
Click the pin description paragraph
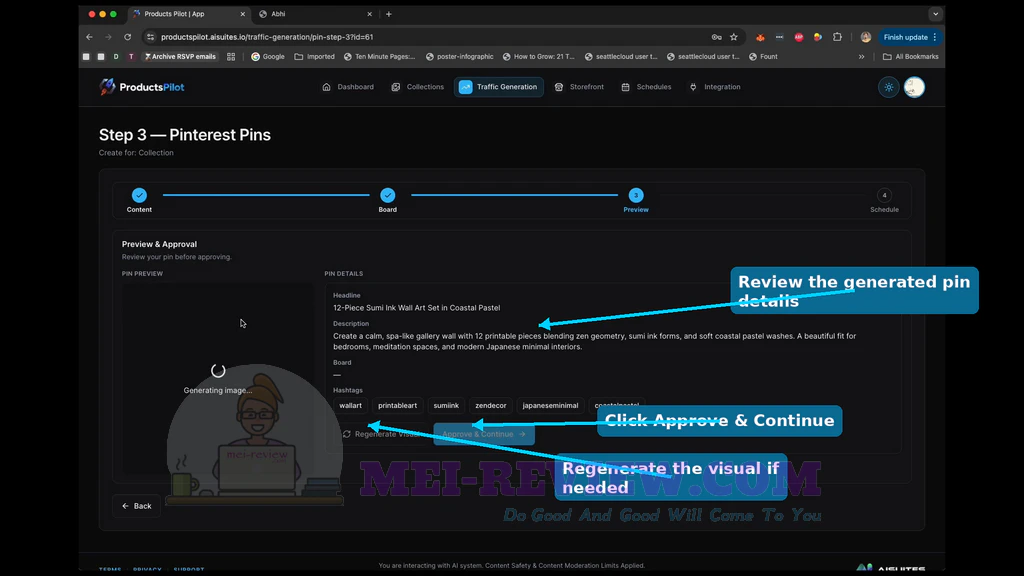(594, 341)
